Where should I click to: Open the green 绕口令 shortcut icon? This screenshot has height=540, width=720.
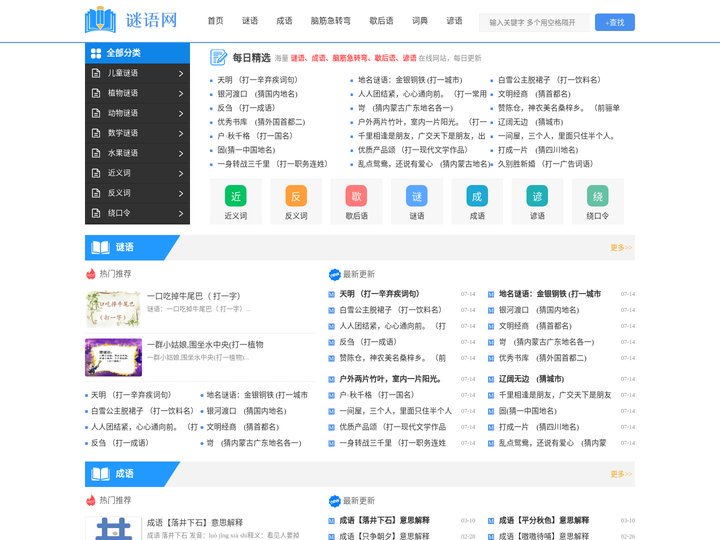597,196
